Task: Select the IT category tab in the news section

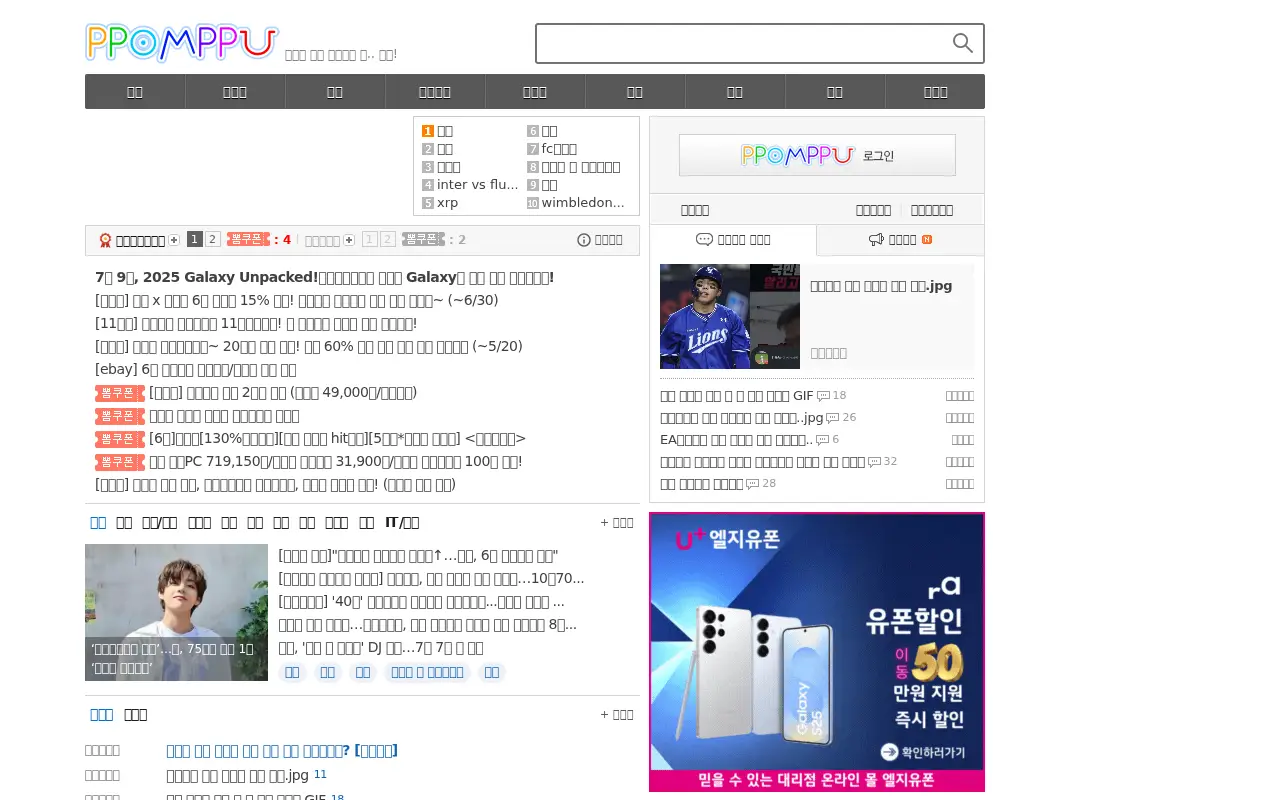Action: (x=402, y=522)
